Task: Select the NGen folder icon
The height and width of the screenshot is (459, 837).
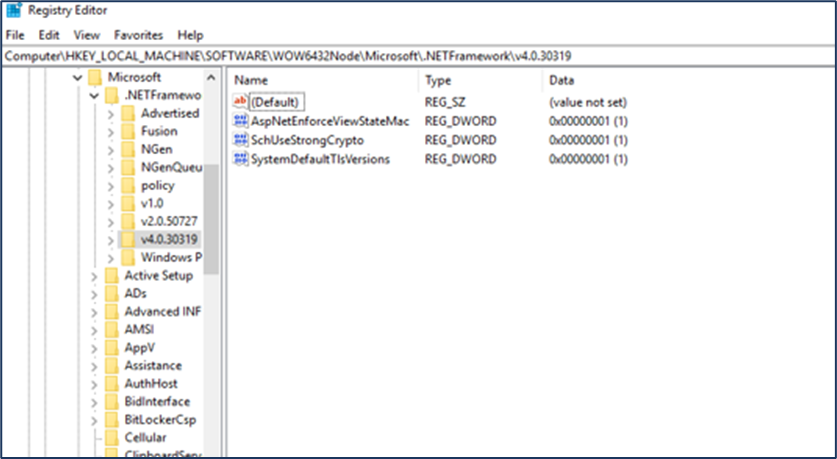Action: (128, 149)
